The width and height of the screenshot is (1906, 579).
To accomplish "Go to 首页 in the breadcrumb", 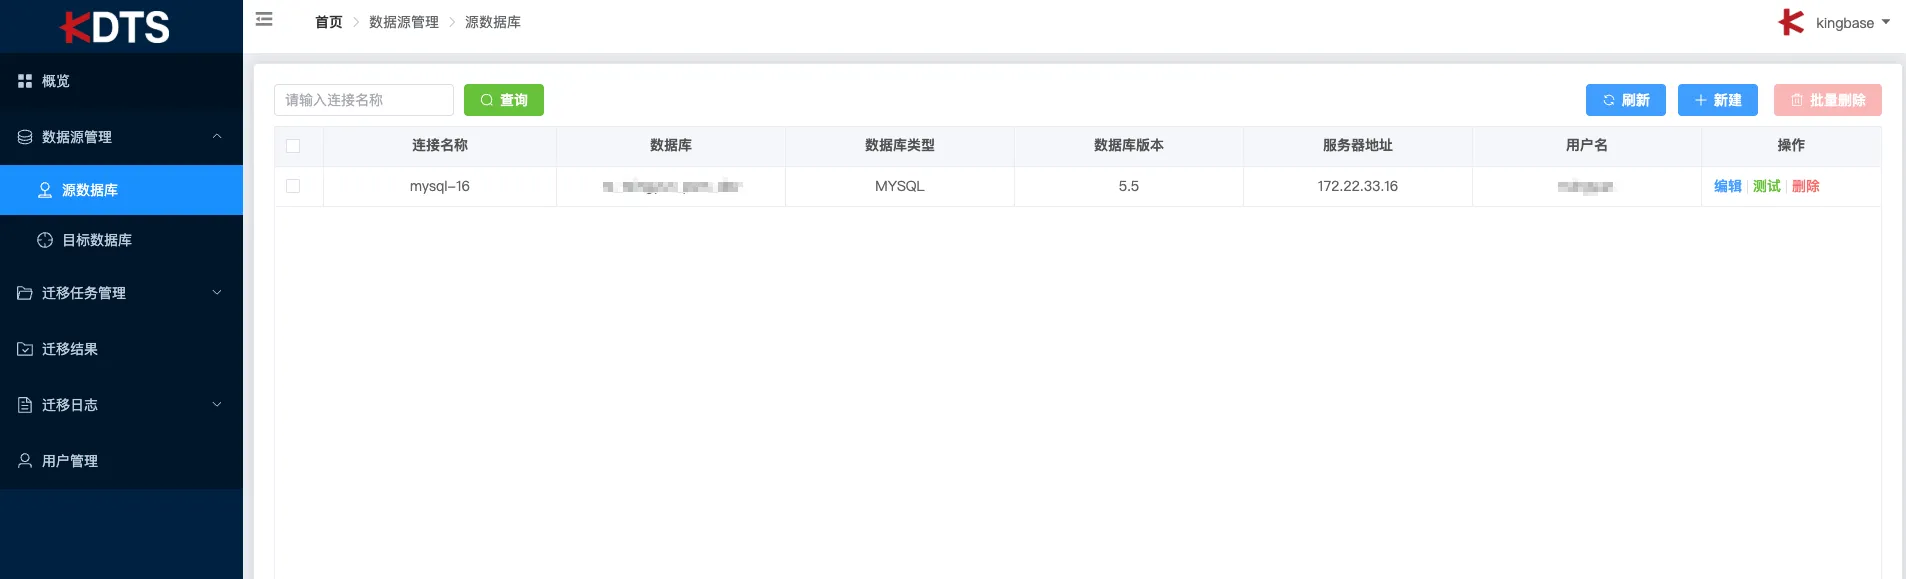I will (329, 22).
